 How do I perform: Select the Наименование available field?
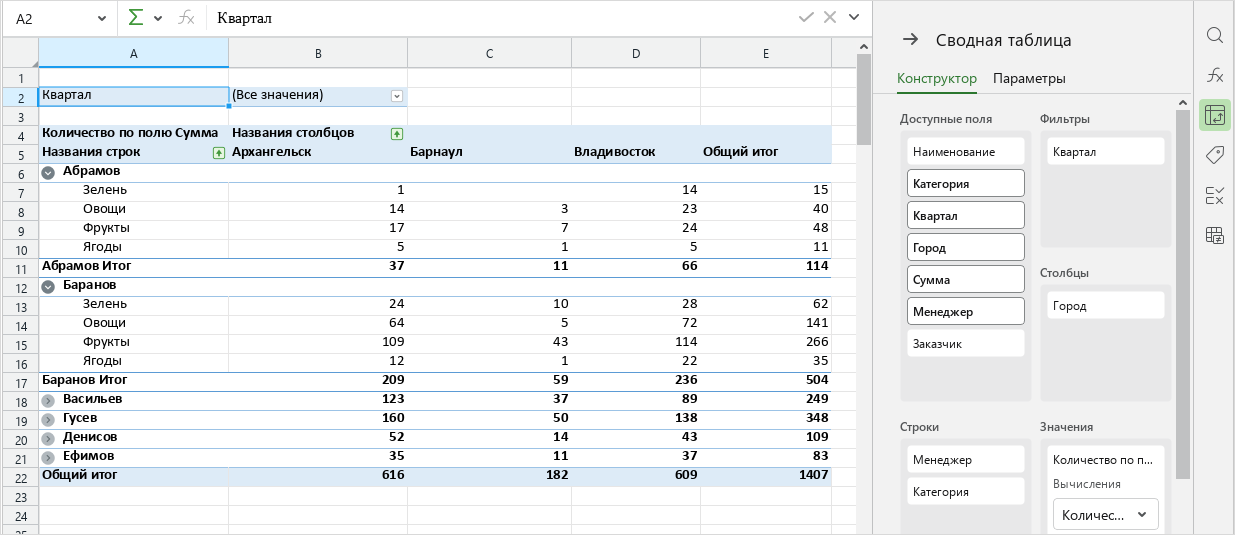[x=966, y=152]
